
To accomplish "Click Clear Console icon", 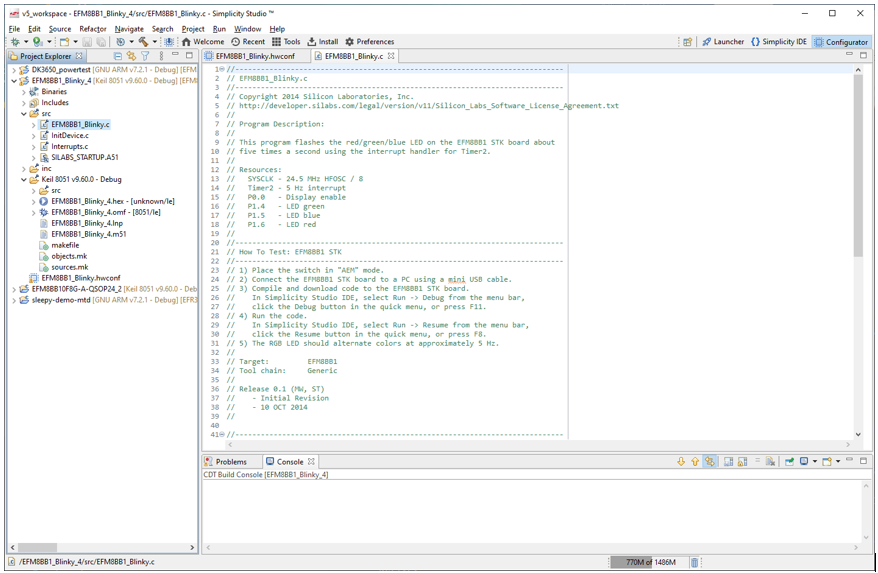I will coord(770,462).
